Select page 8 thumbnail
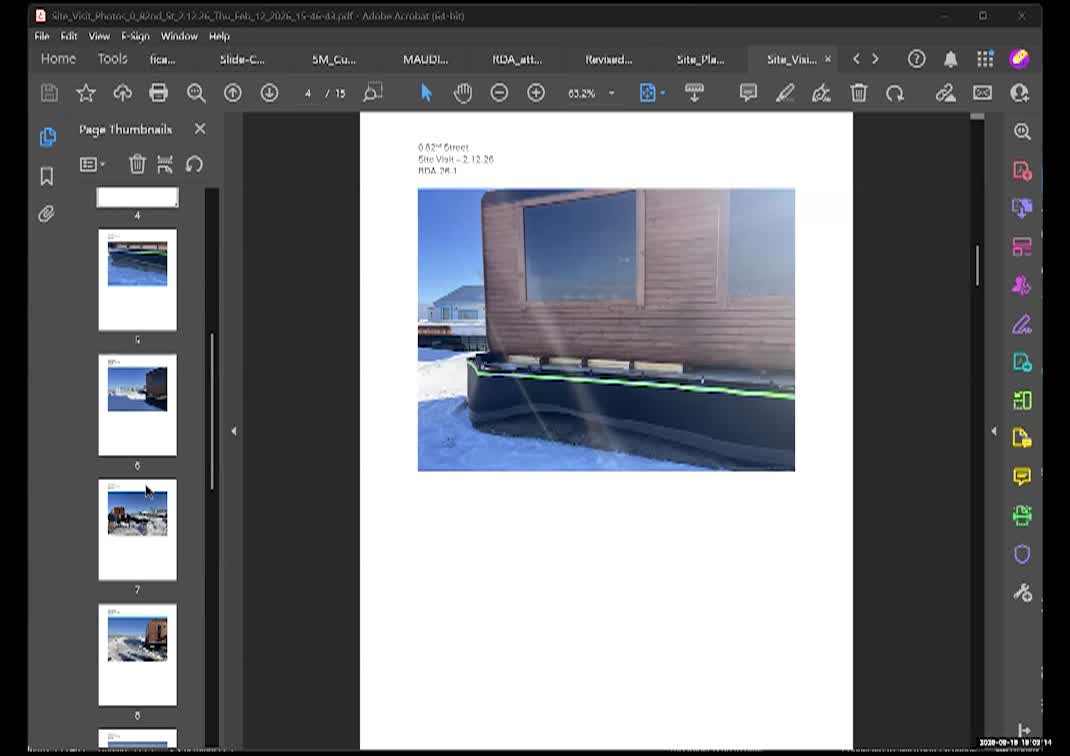Image resolution: width=1070 pixels, height=756 pixels. (137, 654)
